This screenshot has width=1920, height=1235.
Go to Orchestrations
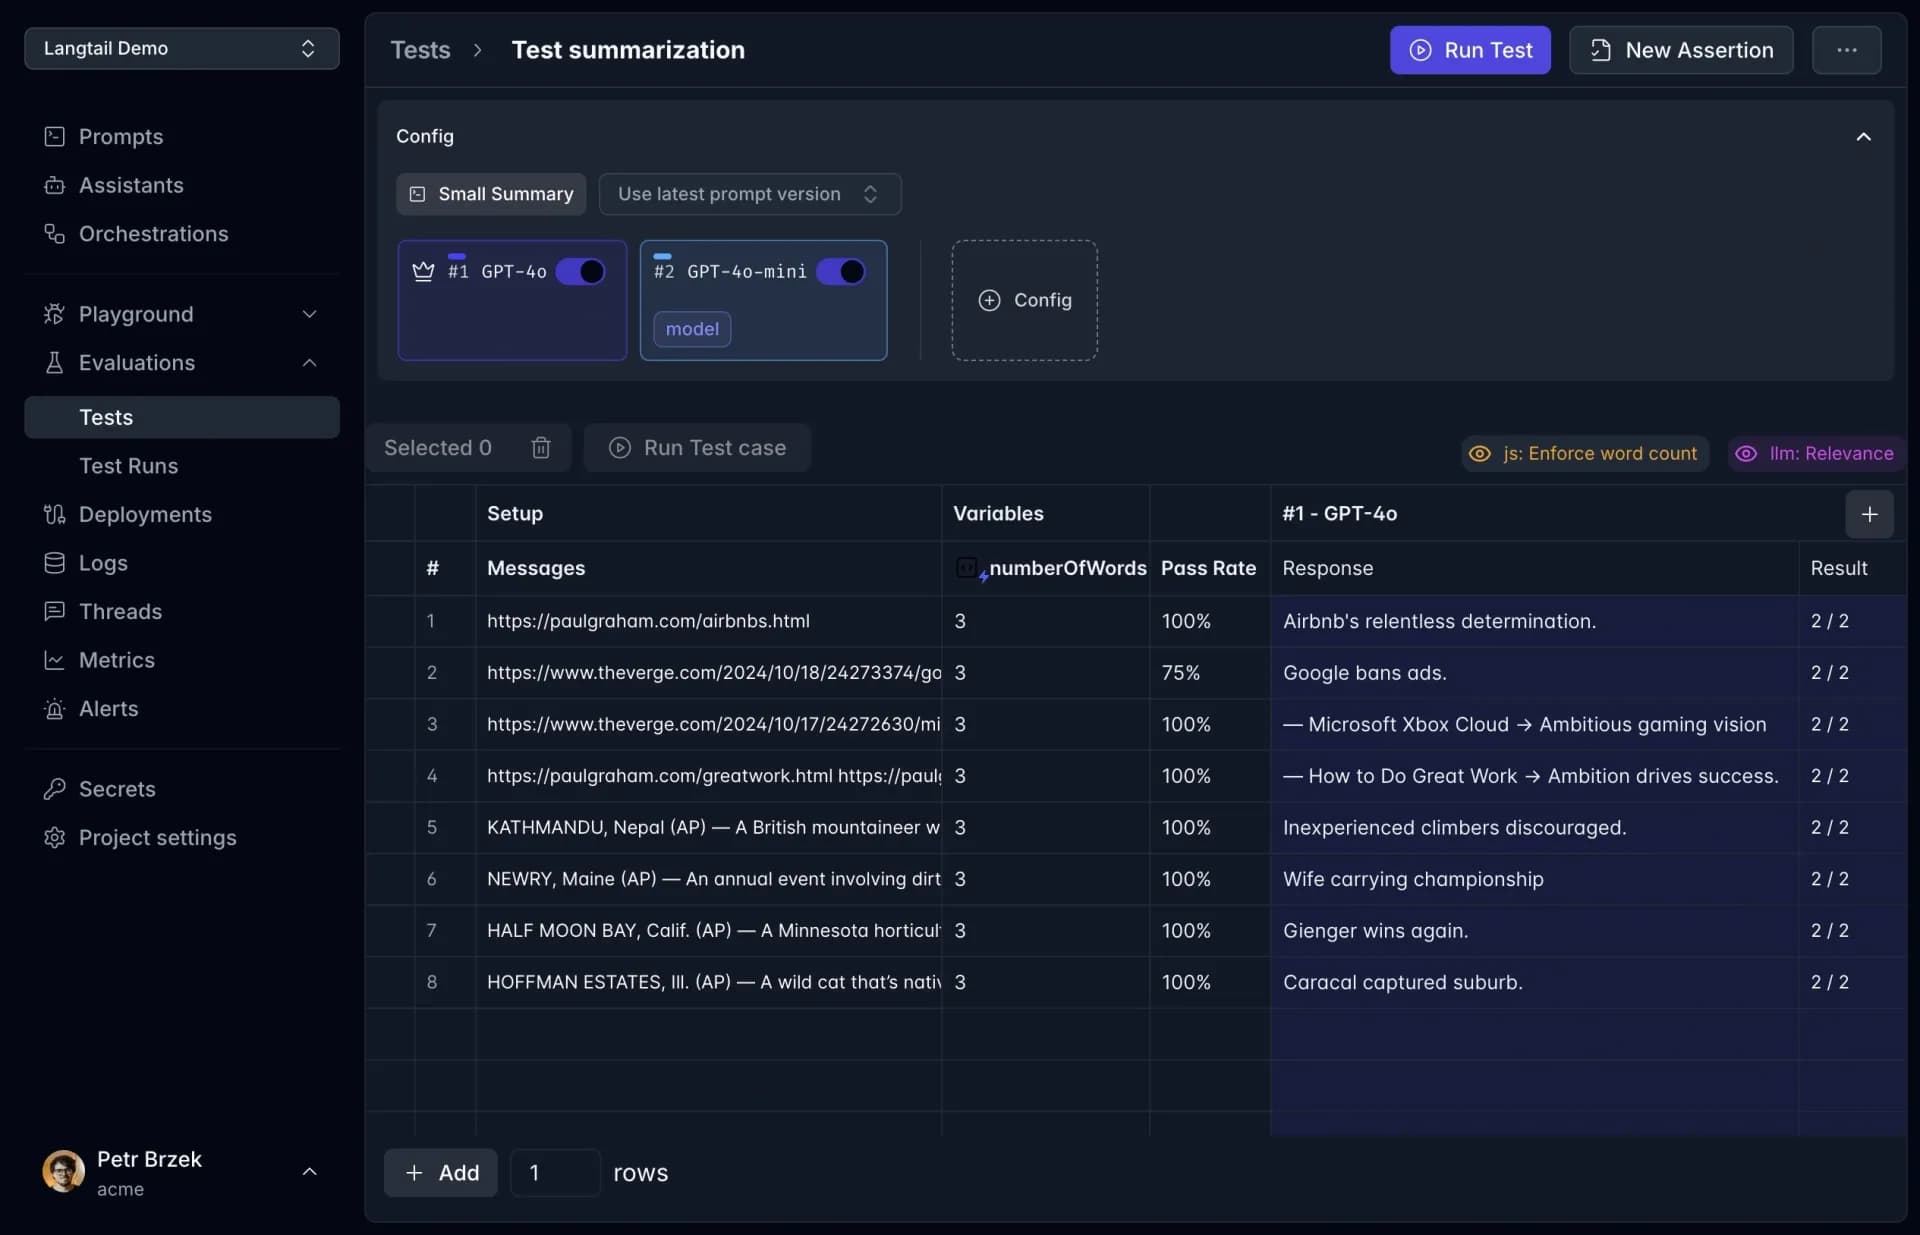pos(153,234)
